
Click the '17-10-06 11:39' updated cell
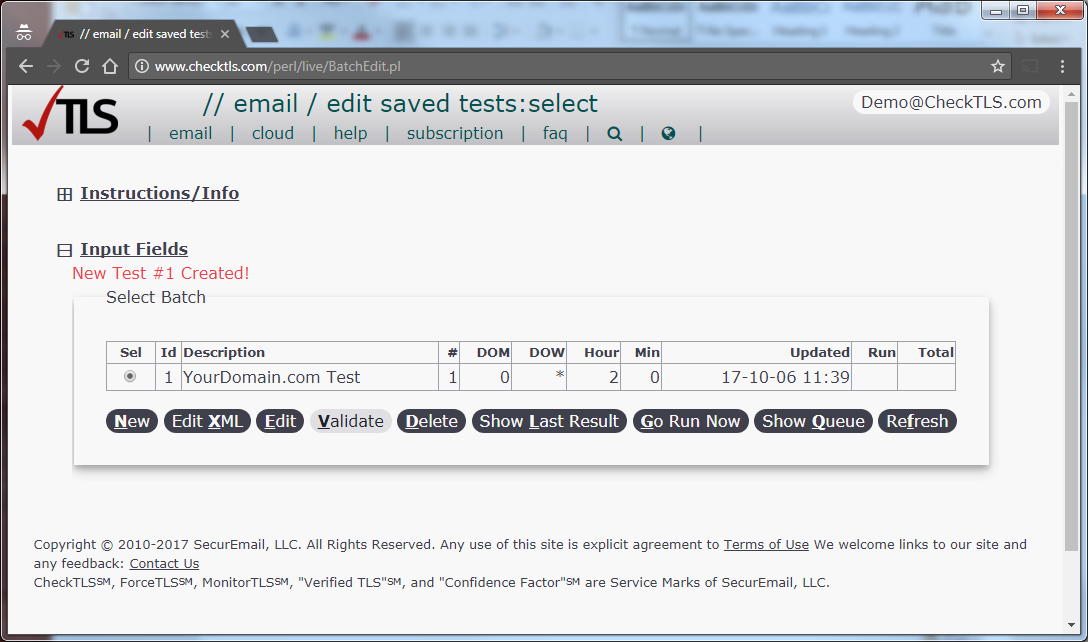pyautogui.click(x=756, y=377)
